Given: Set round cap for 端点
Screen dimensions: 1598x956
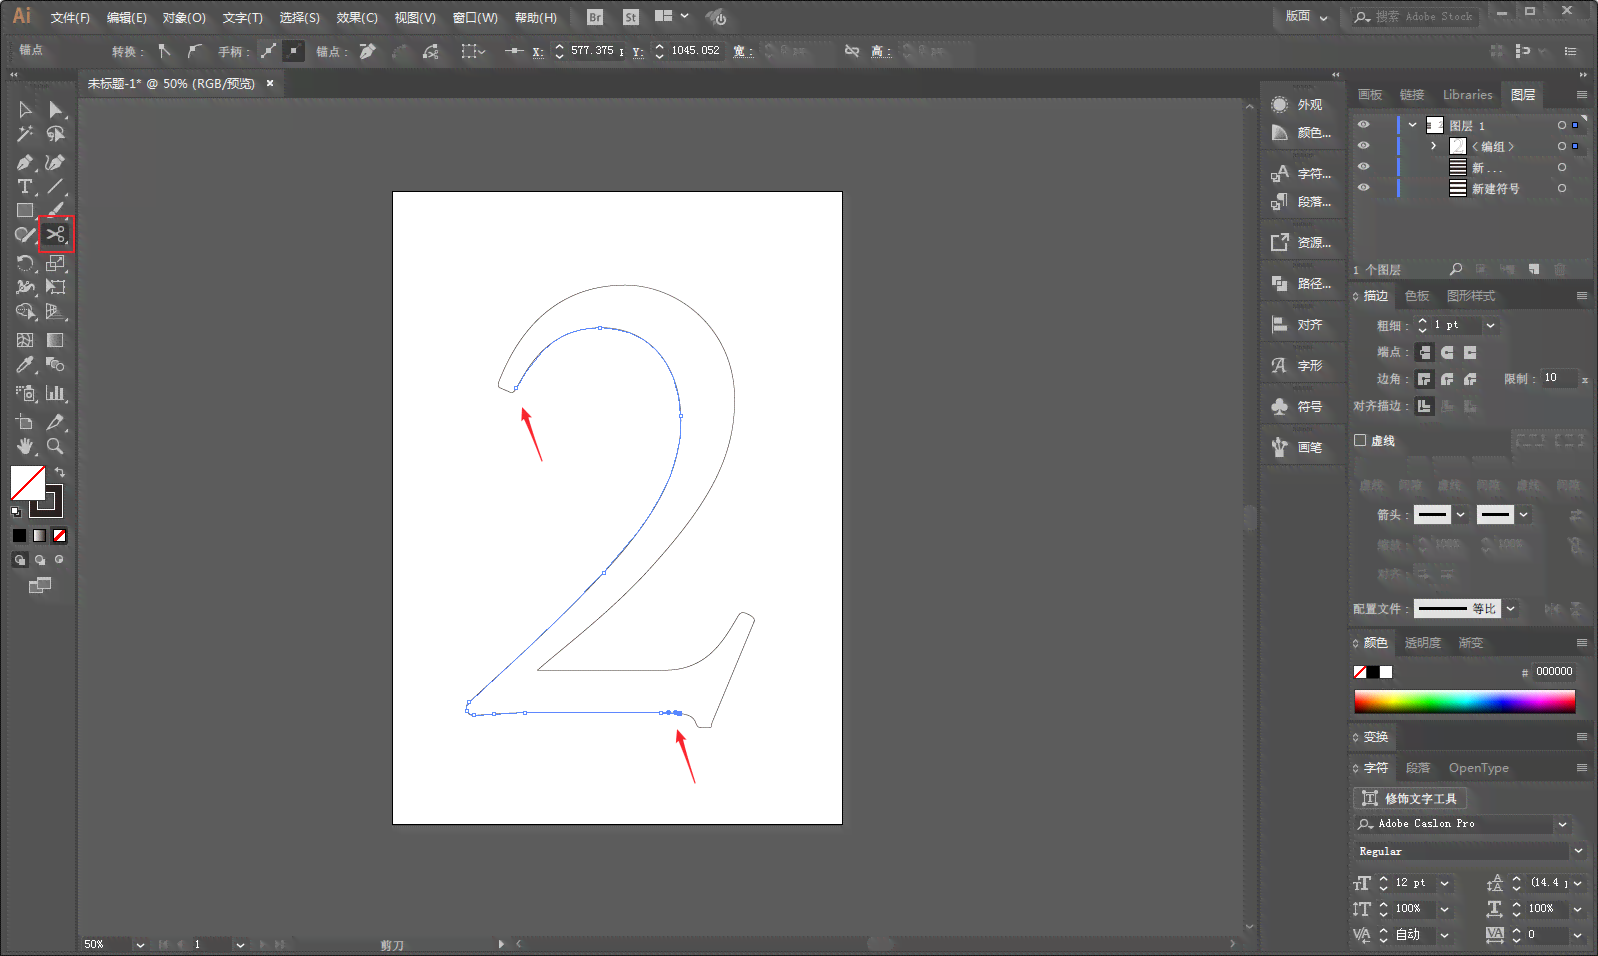Looking at the screenshot, I should 1447,352.
